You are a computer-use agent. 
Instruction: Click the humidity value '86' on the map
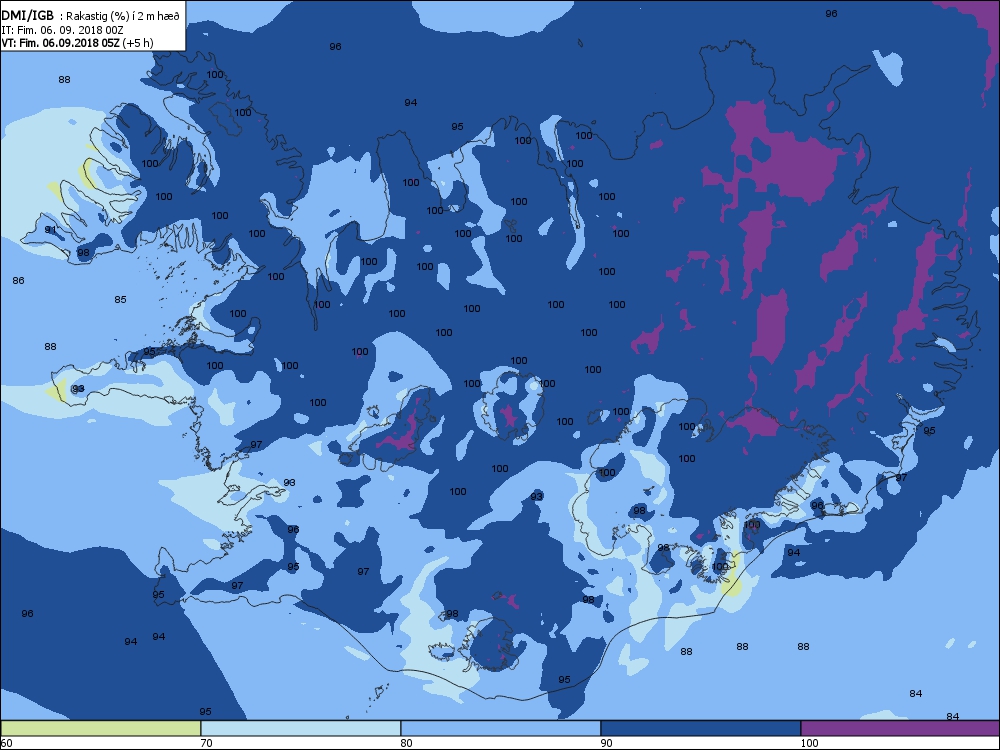point(18,281)
